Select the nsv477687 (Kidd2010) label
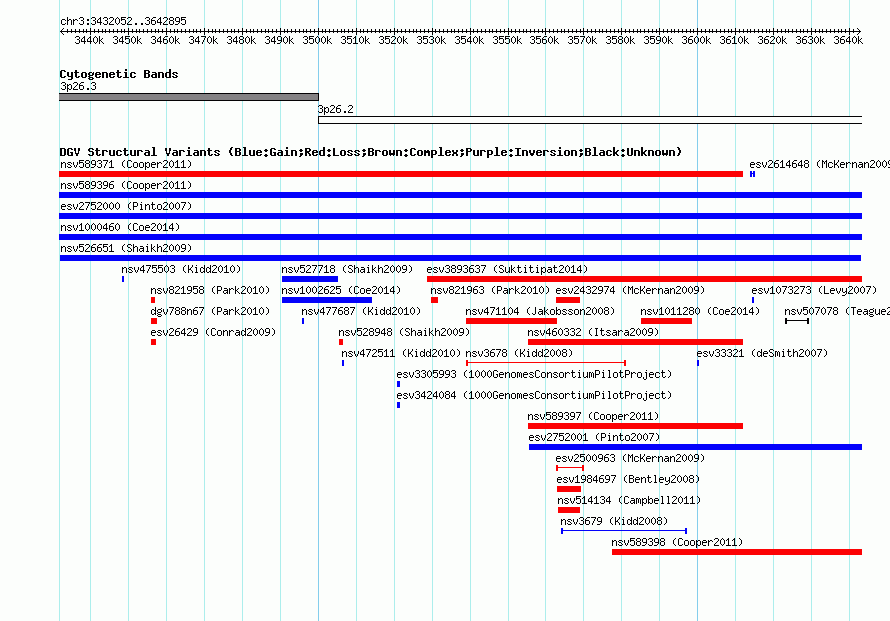The image size is (890, 621). coord(361,311)
